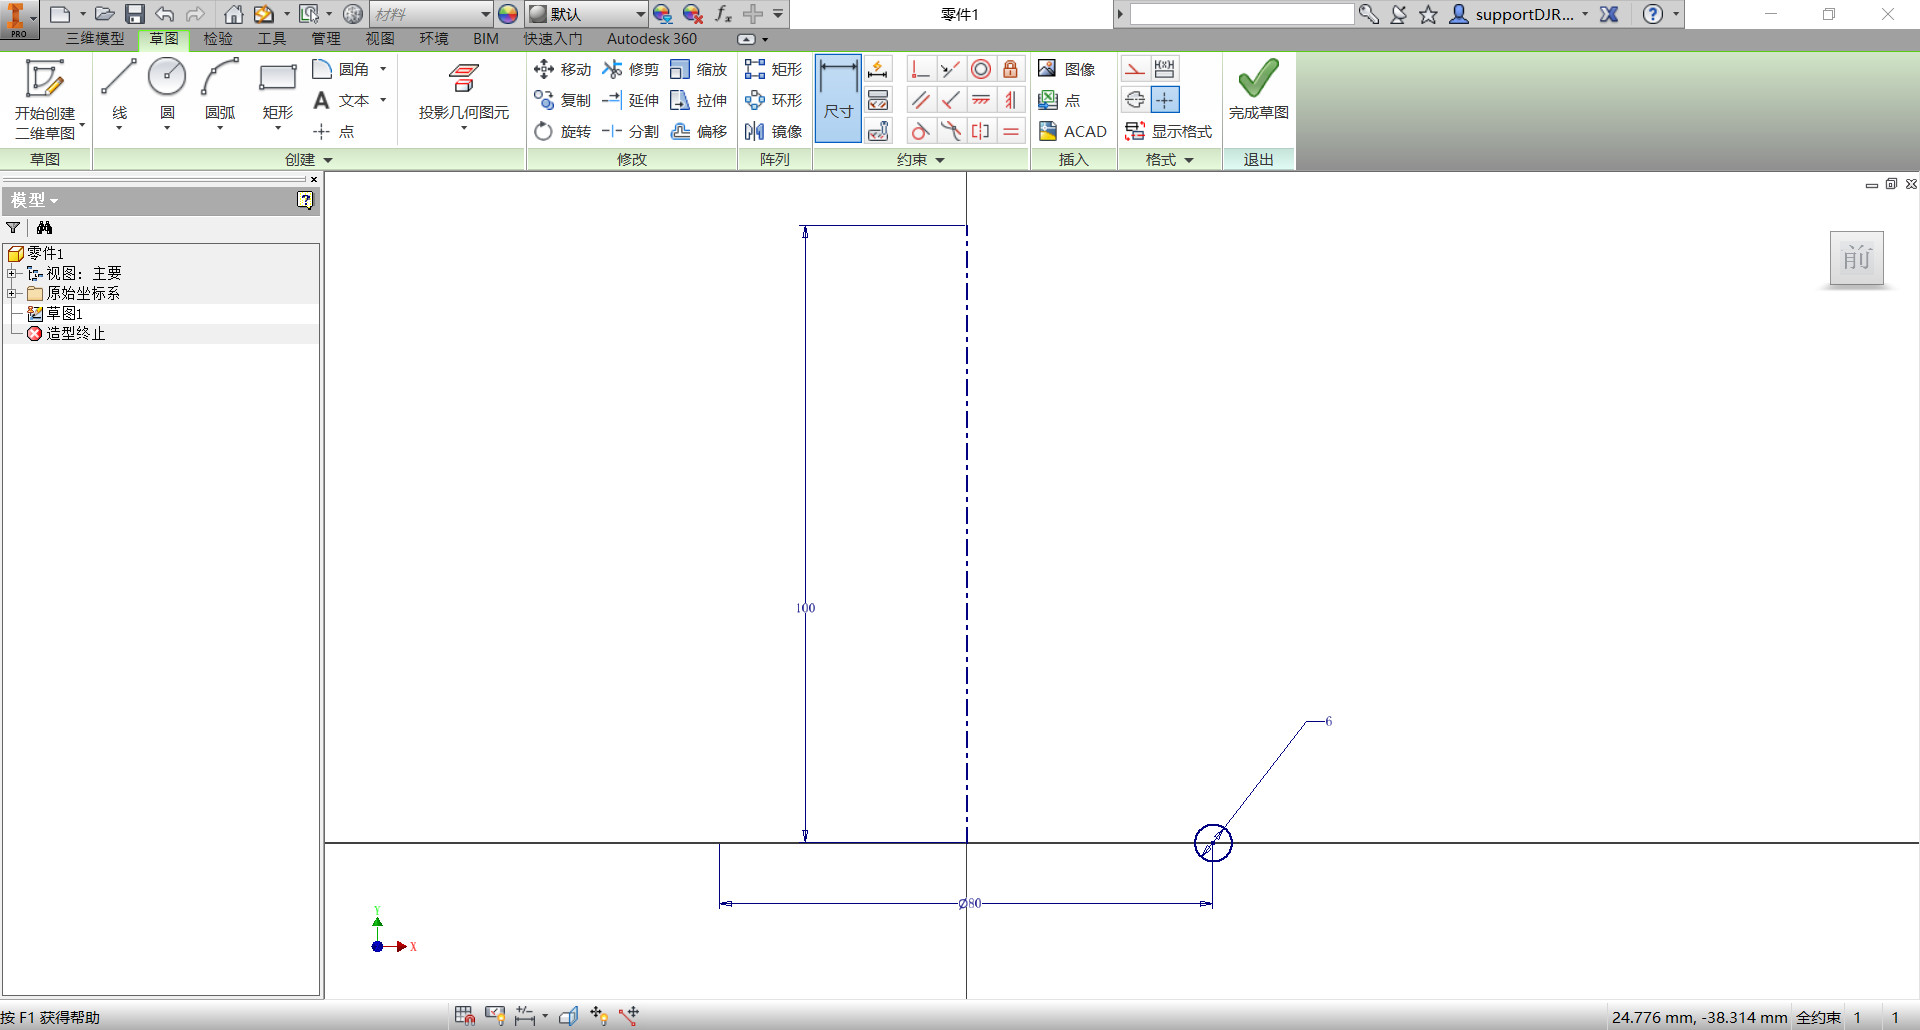Apply the Parallel constraint icon
This screenshot has height=1030, width=1920.
pyautogui.click(x=920, y=100)
